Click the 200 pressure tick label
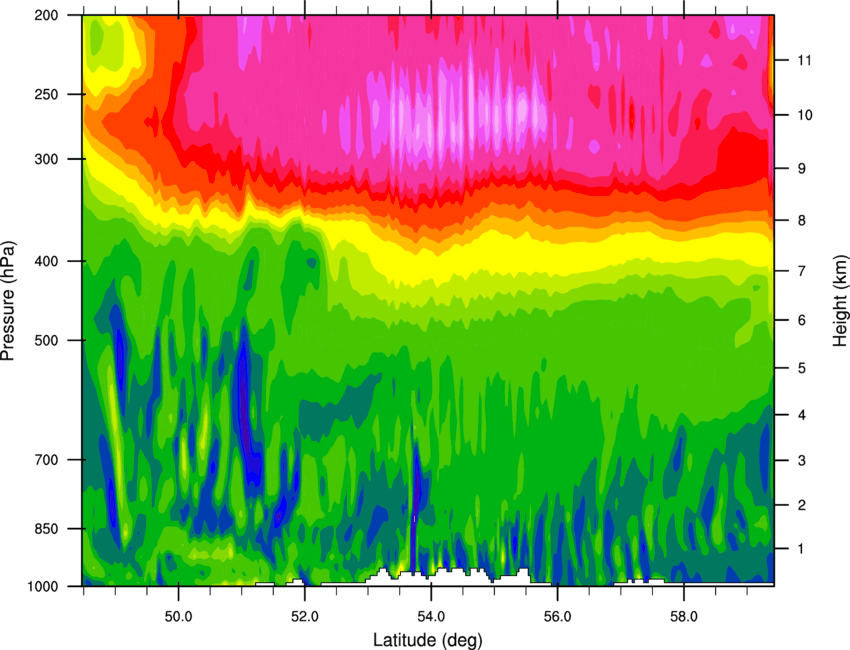Viewport: 850px width, 650px height. (46, 15)
